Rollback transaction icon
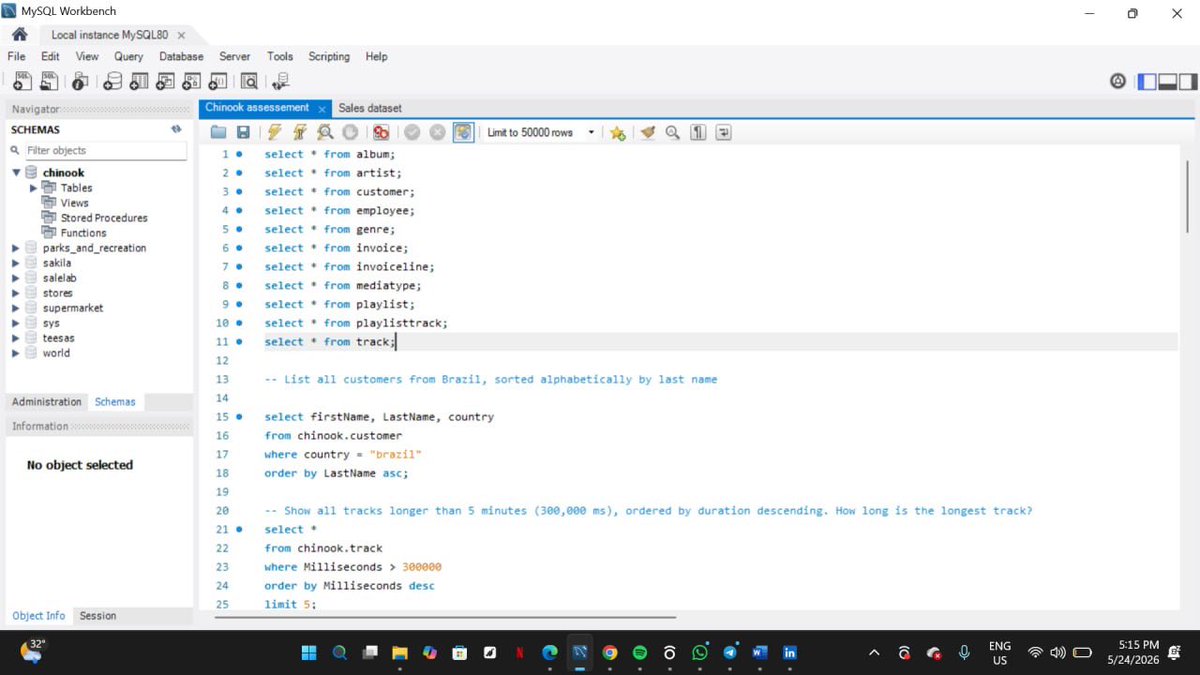The height and width of the screenshot is (675, 1200). pos(437,132)
